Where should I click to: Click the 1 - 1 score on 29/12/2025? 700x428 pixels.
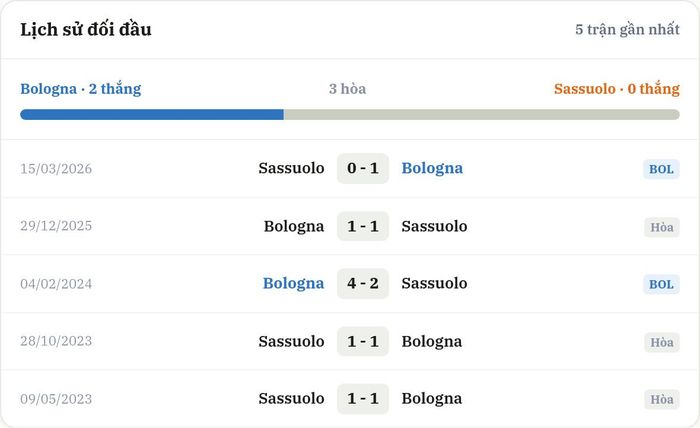[x=363, y=226]
